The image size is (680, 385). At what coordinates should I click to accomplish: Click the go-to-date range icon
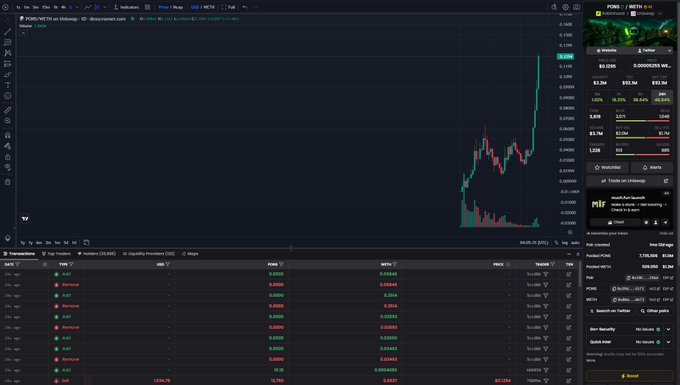pos(86,242)
